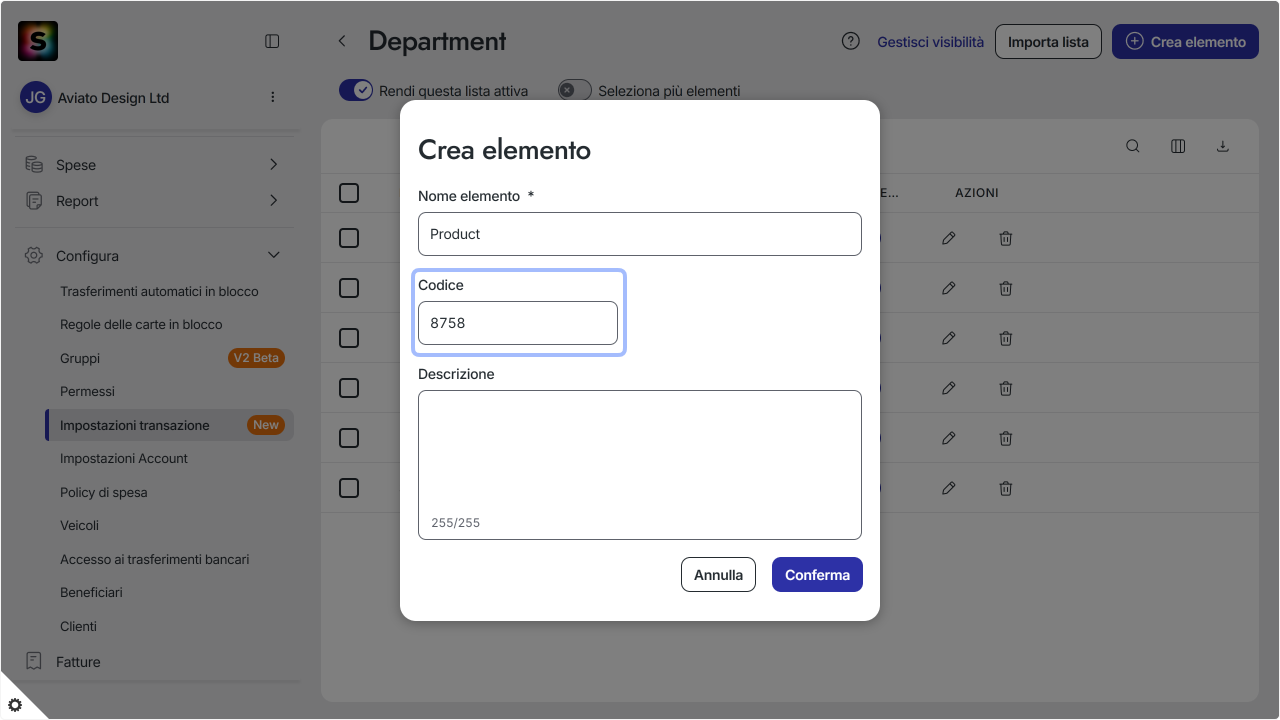
Task: Click the Fatture invoice icon
Action: click(34, 661)
